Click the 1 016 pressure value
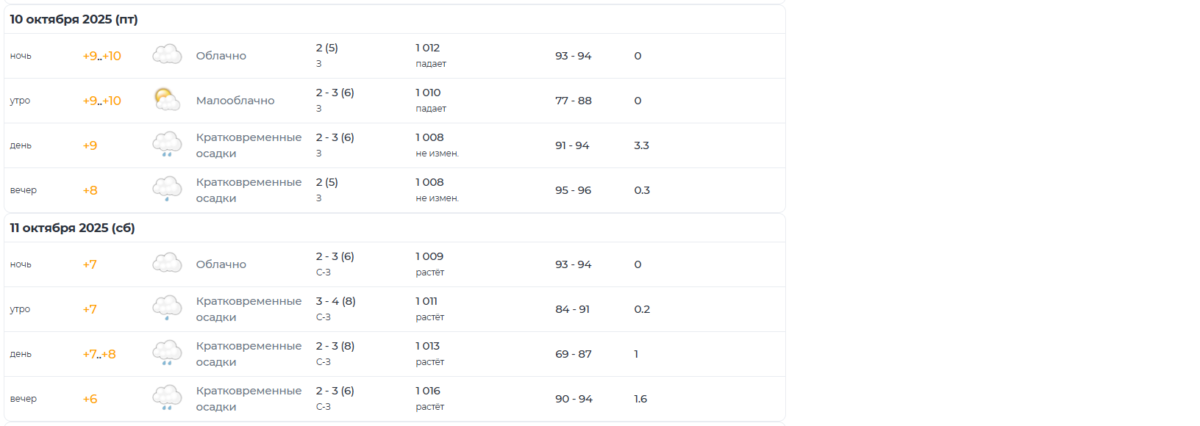Screen dimensions: 1200x426 428,391
